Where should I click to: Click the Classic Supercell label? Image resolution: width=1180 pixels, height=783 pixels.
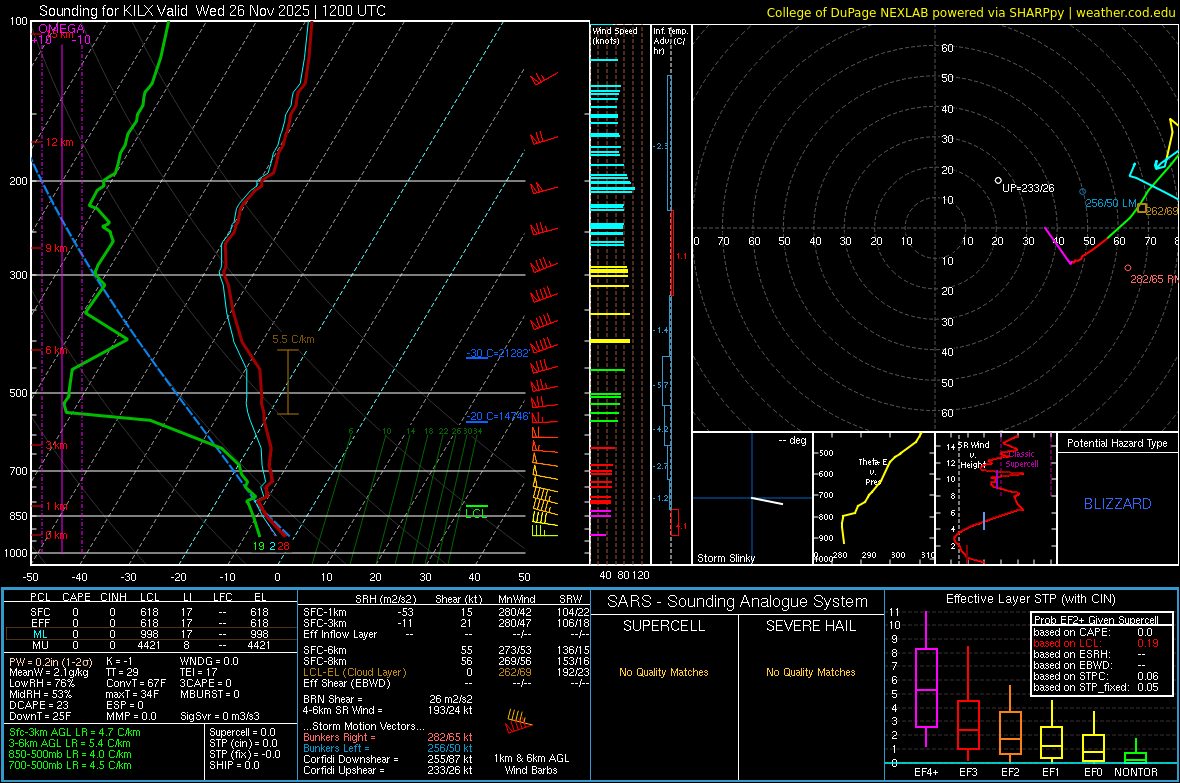click(x=1021, y=459)
